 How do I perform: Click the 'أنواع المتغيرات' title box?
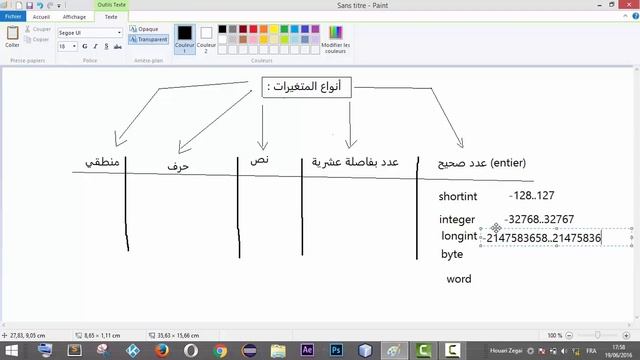point(307,87)
